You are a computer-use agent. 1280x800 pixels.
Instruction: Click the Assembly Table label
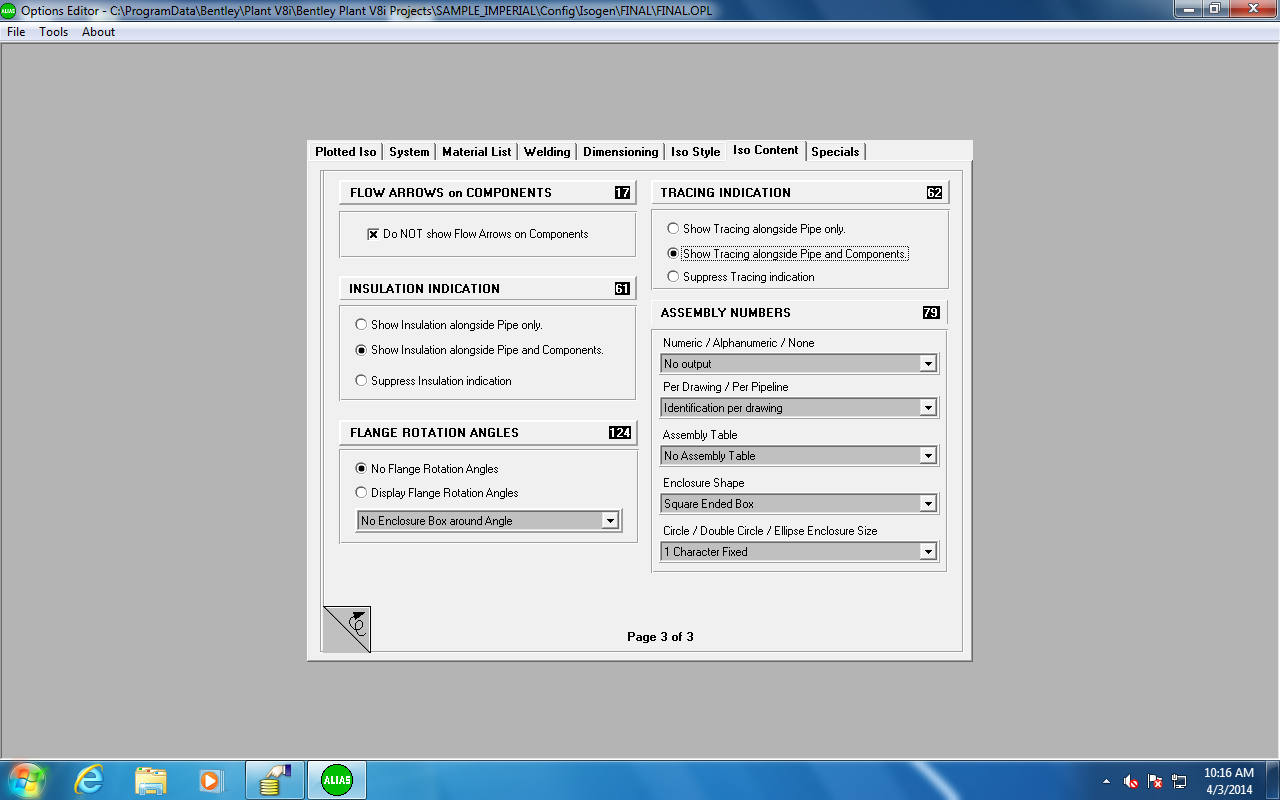pos(700,435)
